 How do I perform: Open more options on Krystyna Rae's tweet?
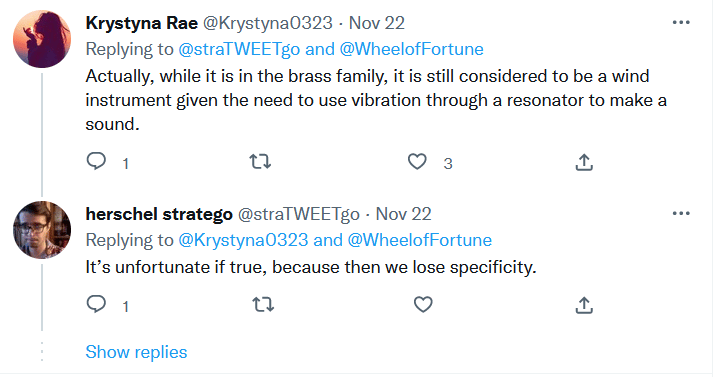click(681, 22)
